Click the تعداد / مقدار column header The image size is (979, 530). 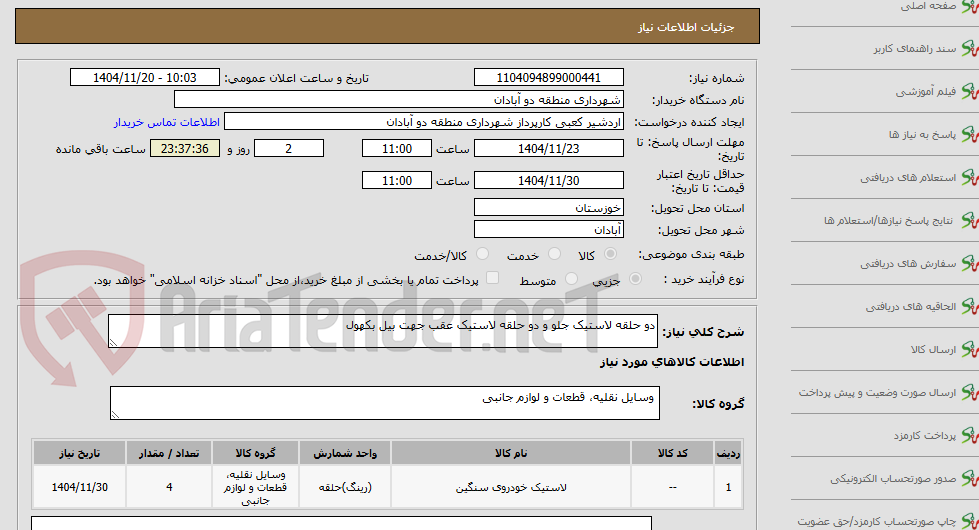(x=169, y=453)
